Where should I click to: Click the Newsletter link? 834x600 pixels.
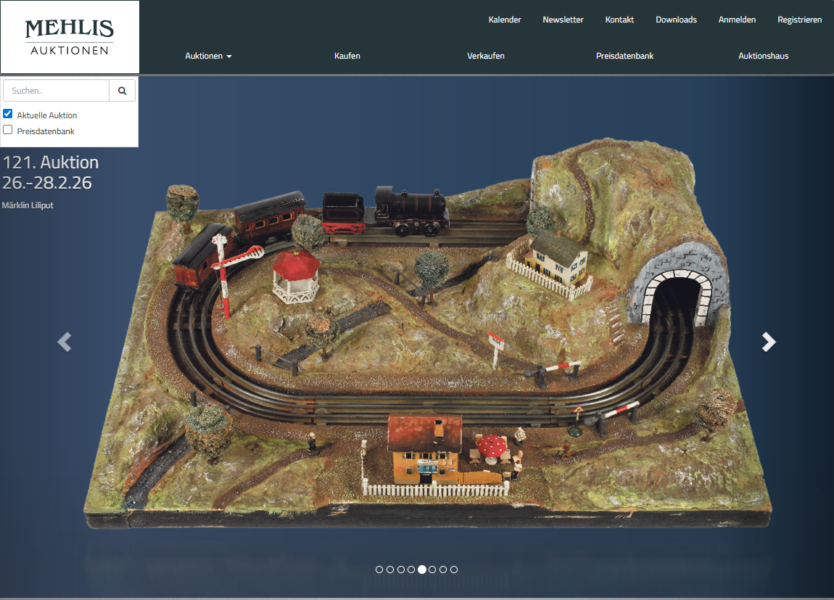(x=563, y=20)
